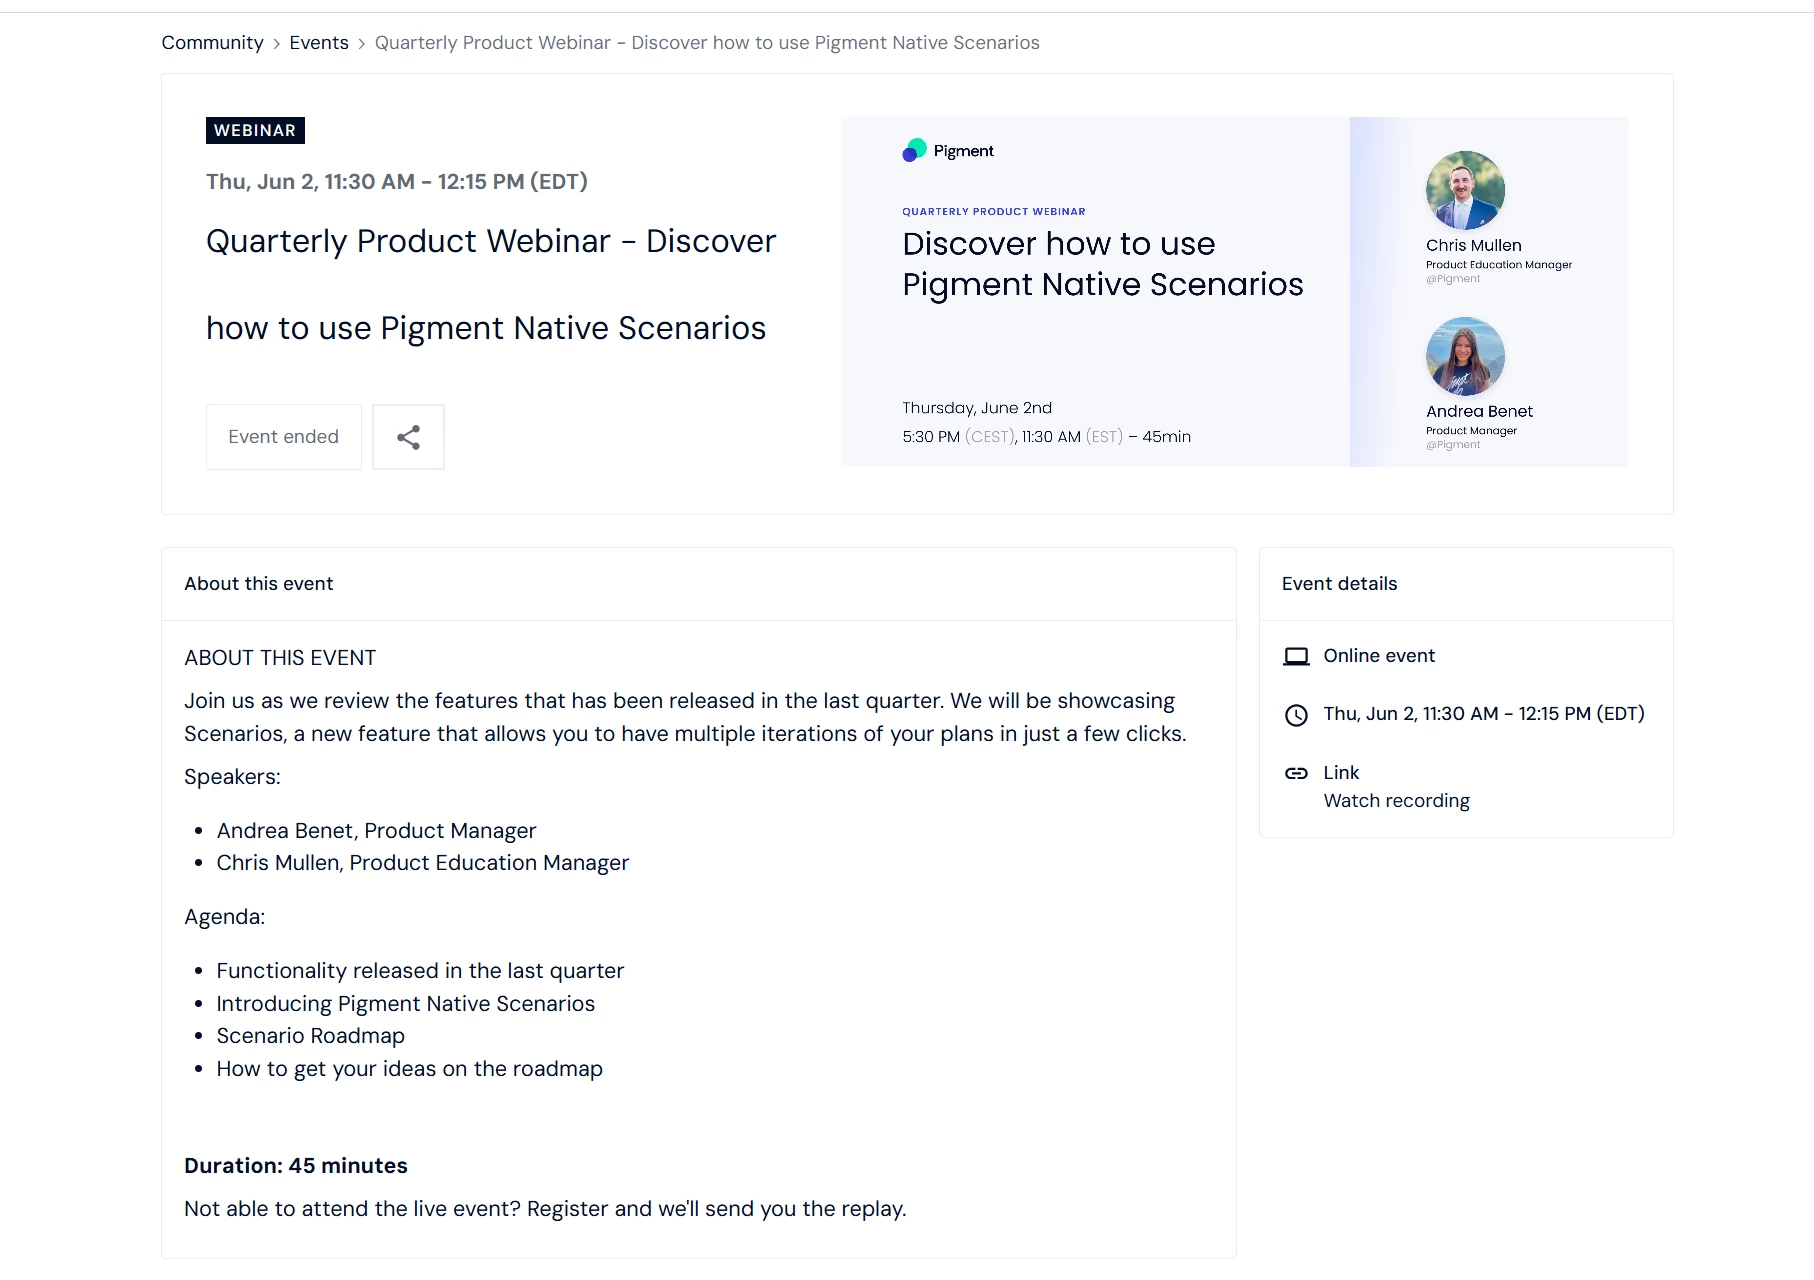Click the event date above the title

(x=397, y=182)
